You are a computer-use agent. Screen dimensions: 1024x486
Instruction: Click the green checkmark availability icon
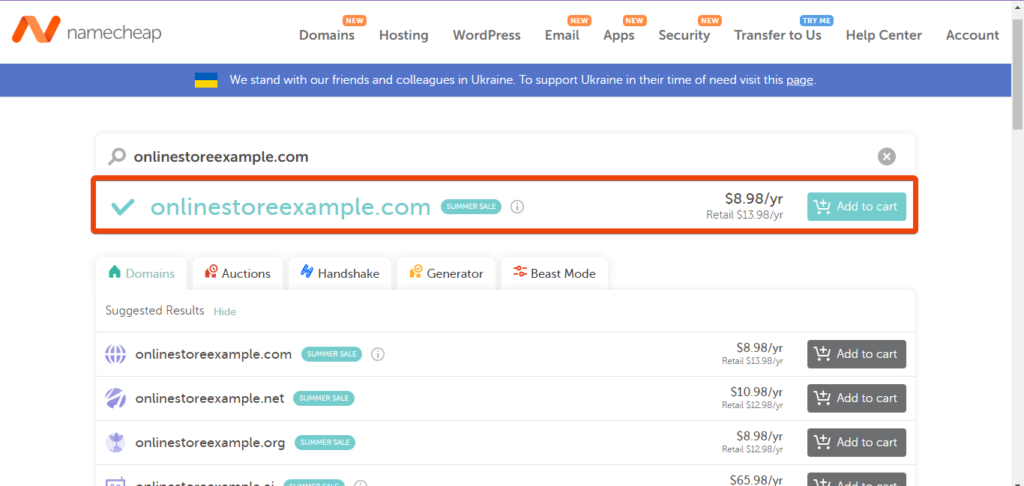123,207
